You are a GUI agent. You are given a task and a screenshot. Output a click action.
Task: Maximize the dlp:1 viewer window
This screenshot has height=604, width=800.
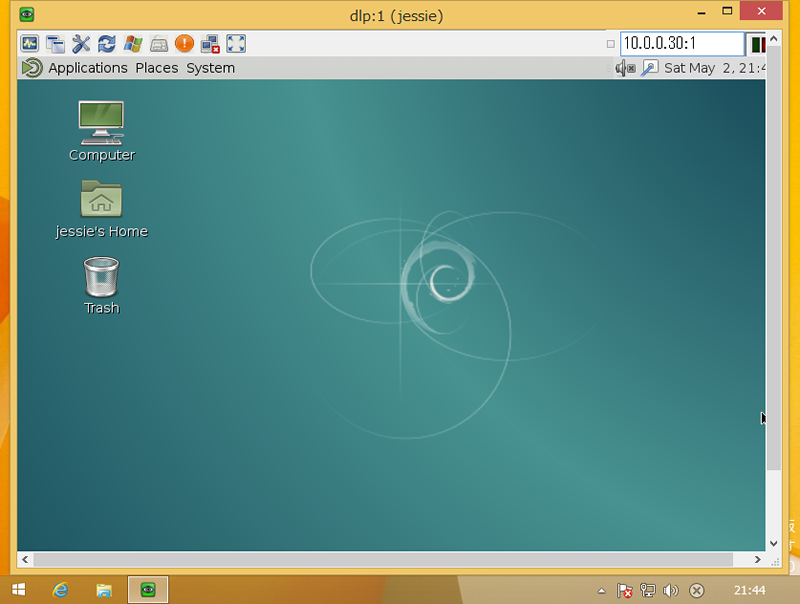coord(727,11)
